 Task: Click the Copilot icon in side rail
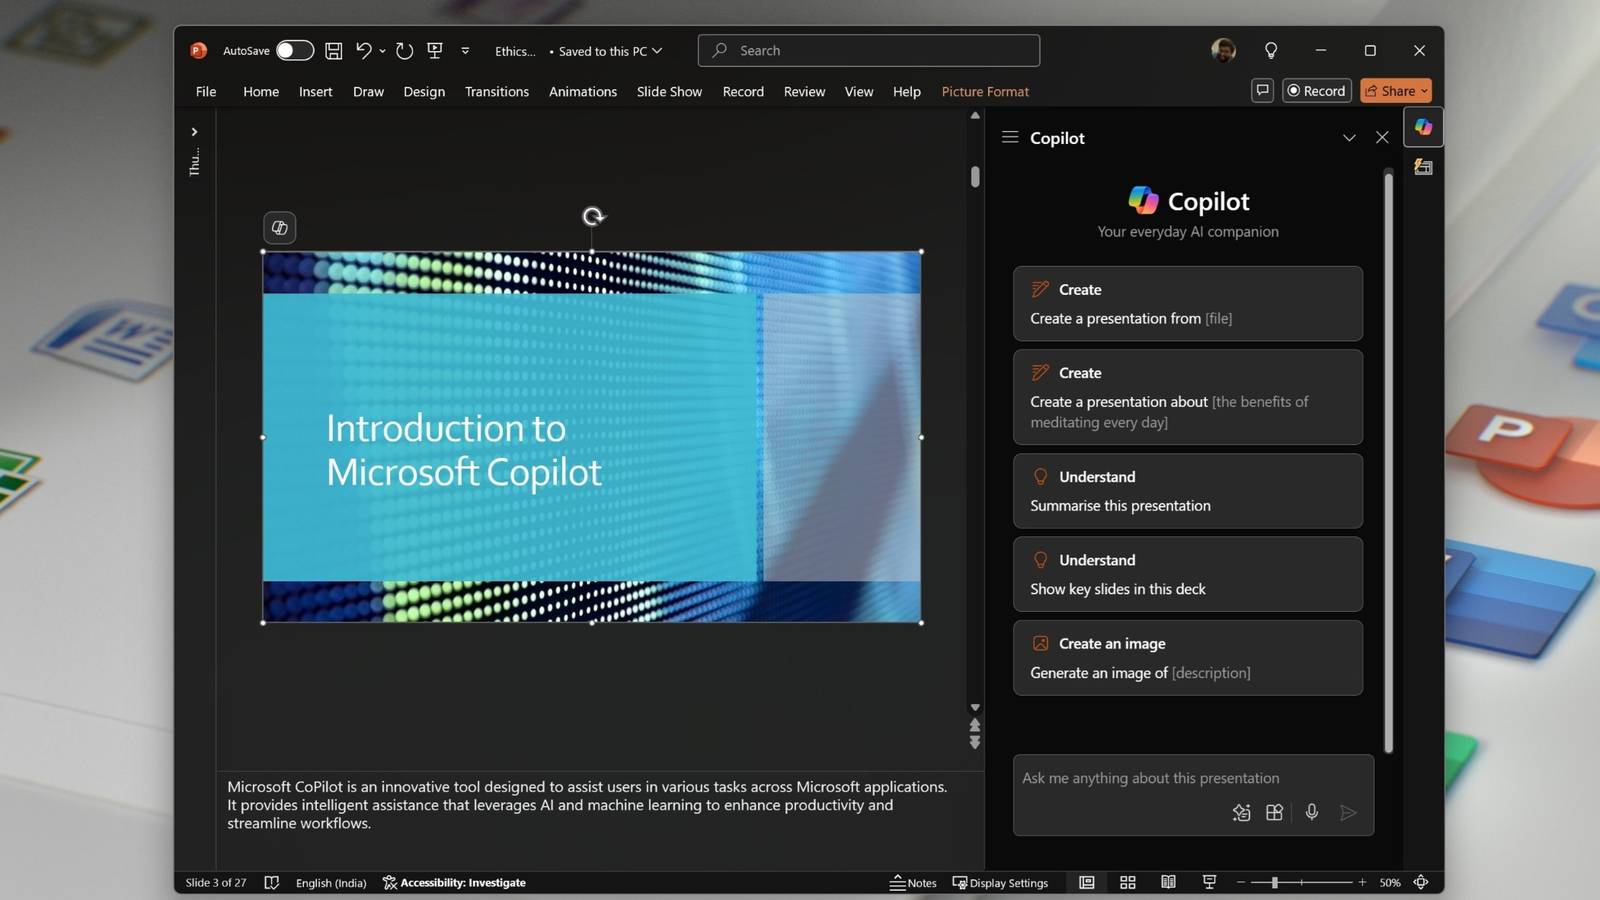pos(1423,127)
